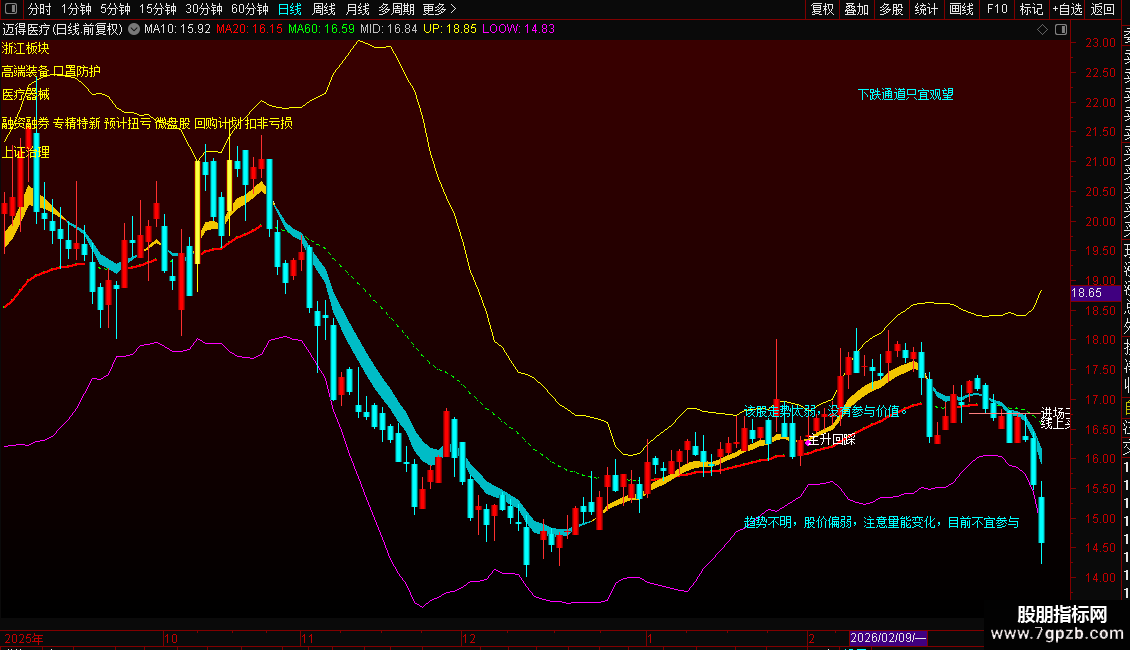This screenshot has height=650, width=1130.
Task: Click the 叠加 overlay button
Action: (x=857, y=9)
